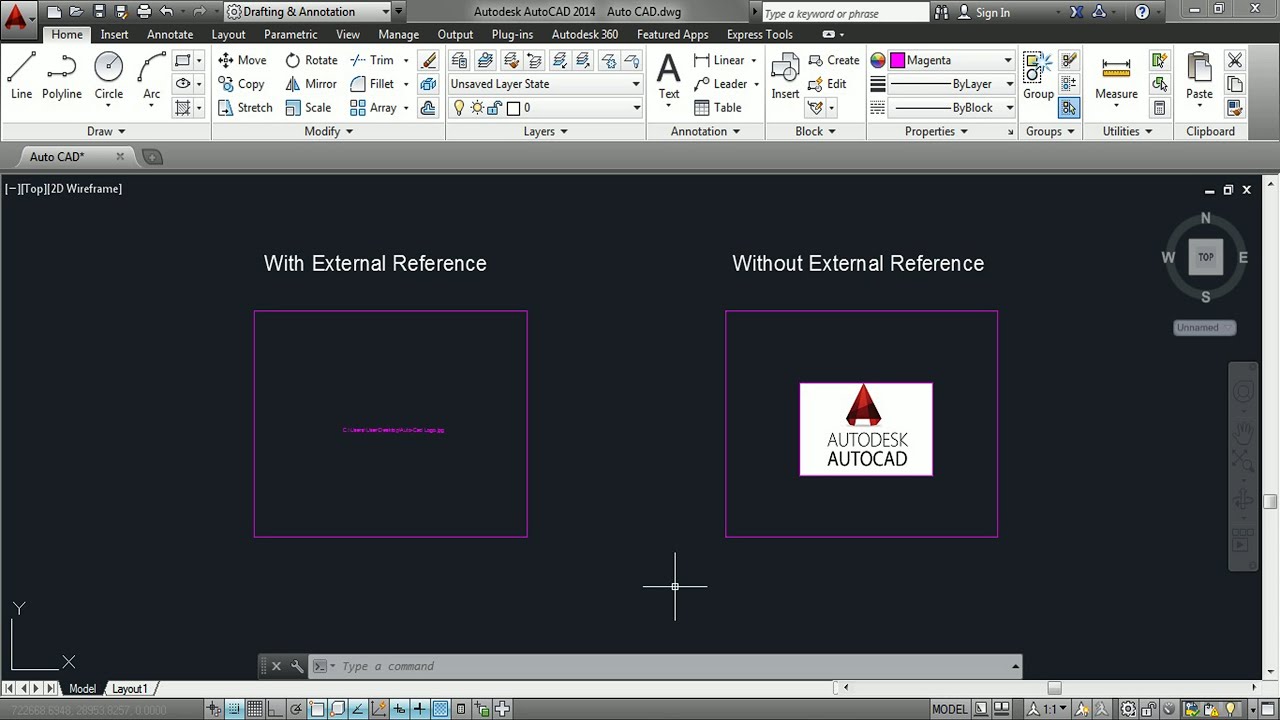Viewport: 1280px width, 720px height.
Task: Click the Paste clipboard button
Action: 1199,77
